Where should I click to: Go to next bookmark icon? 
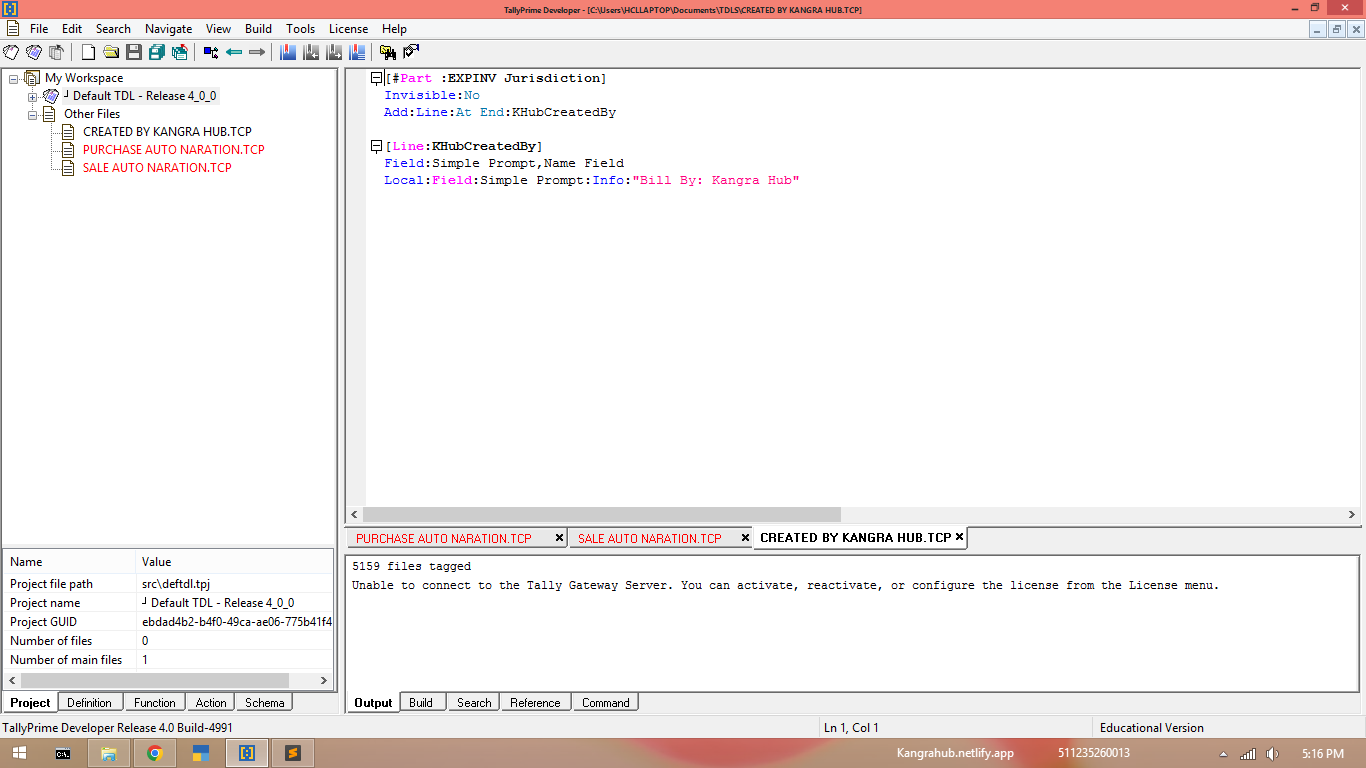click(334, 52)
